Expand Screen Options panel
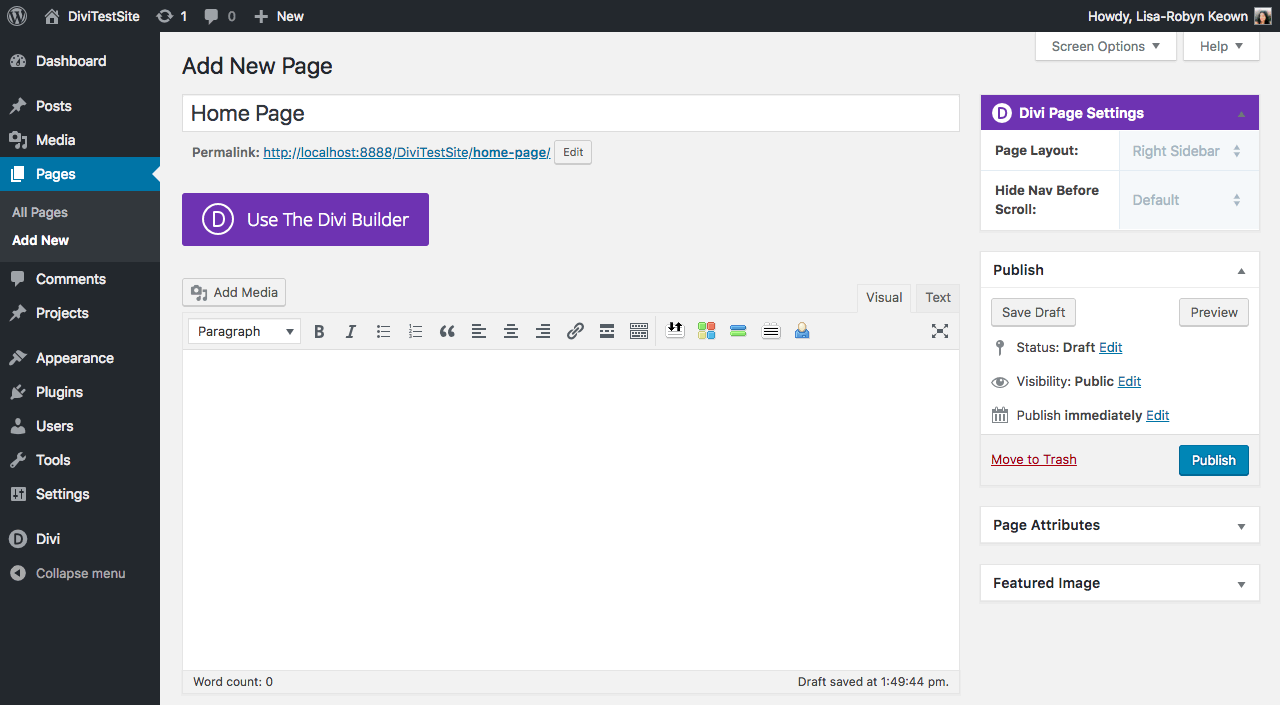 1106,46
